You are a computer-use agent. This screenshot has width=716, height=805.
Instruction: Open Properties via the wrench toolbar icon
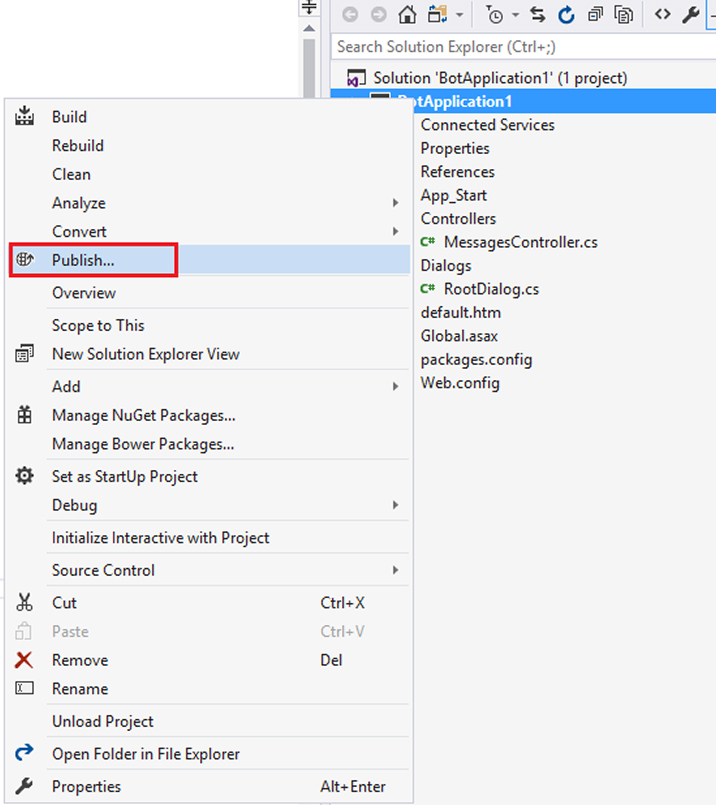690,14
